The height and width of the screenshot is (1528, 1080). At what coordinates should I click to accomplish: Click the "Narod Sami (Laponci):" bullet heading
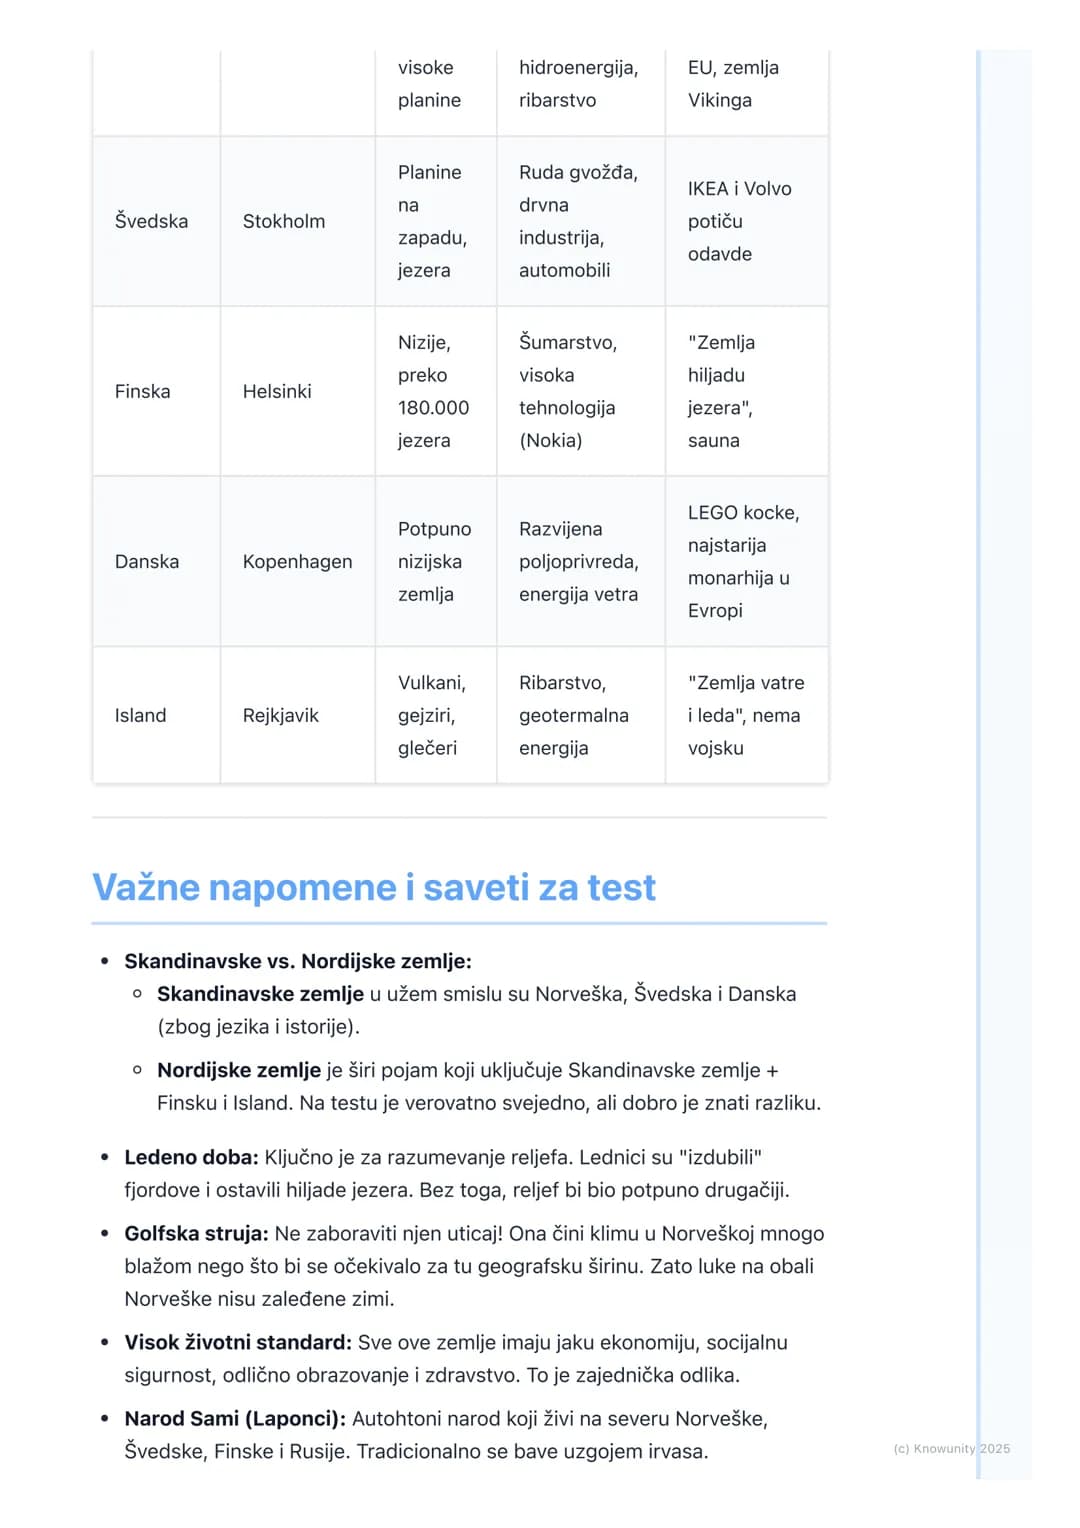pyautogui.click(x=235, y=1418)
